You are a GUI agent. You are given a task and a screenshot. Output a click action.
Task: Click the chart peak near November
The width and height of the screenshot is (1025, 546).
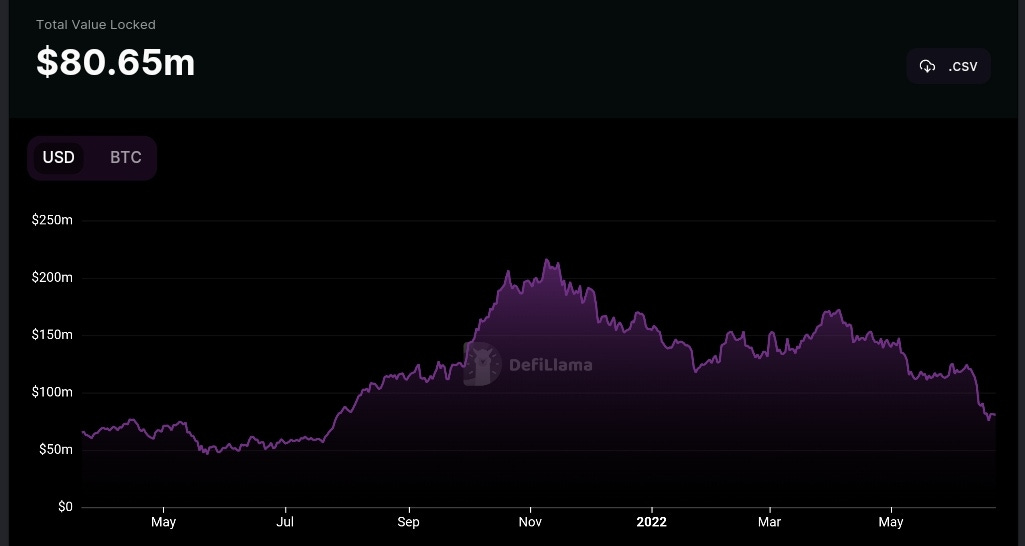pyautogui.click(x=546, y=260)
